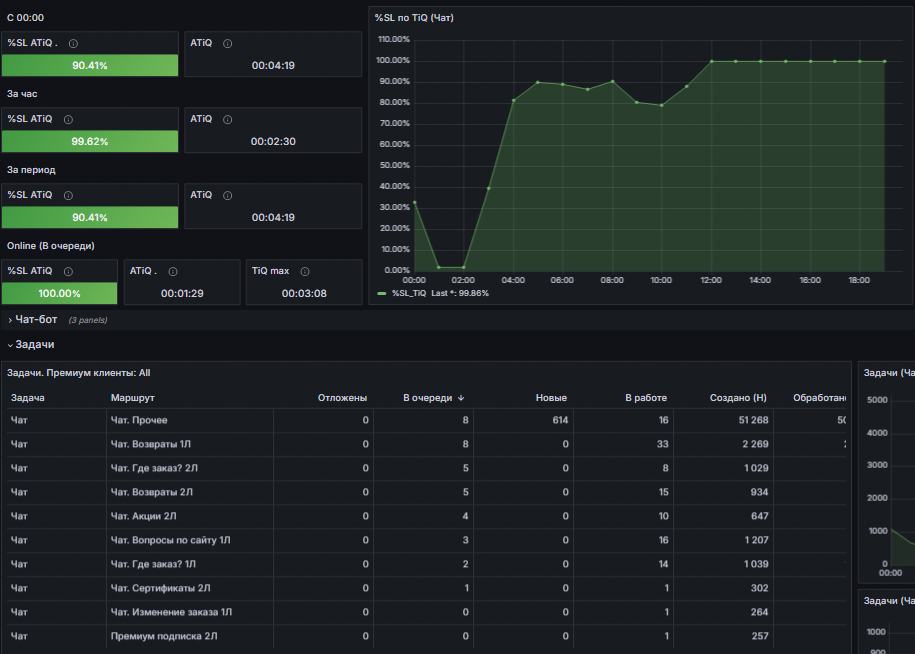Click info icon for Online ATiQ 00:01:29
This screenshot has width=915, height=654.
tap(173, 271)
